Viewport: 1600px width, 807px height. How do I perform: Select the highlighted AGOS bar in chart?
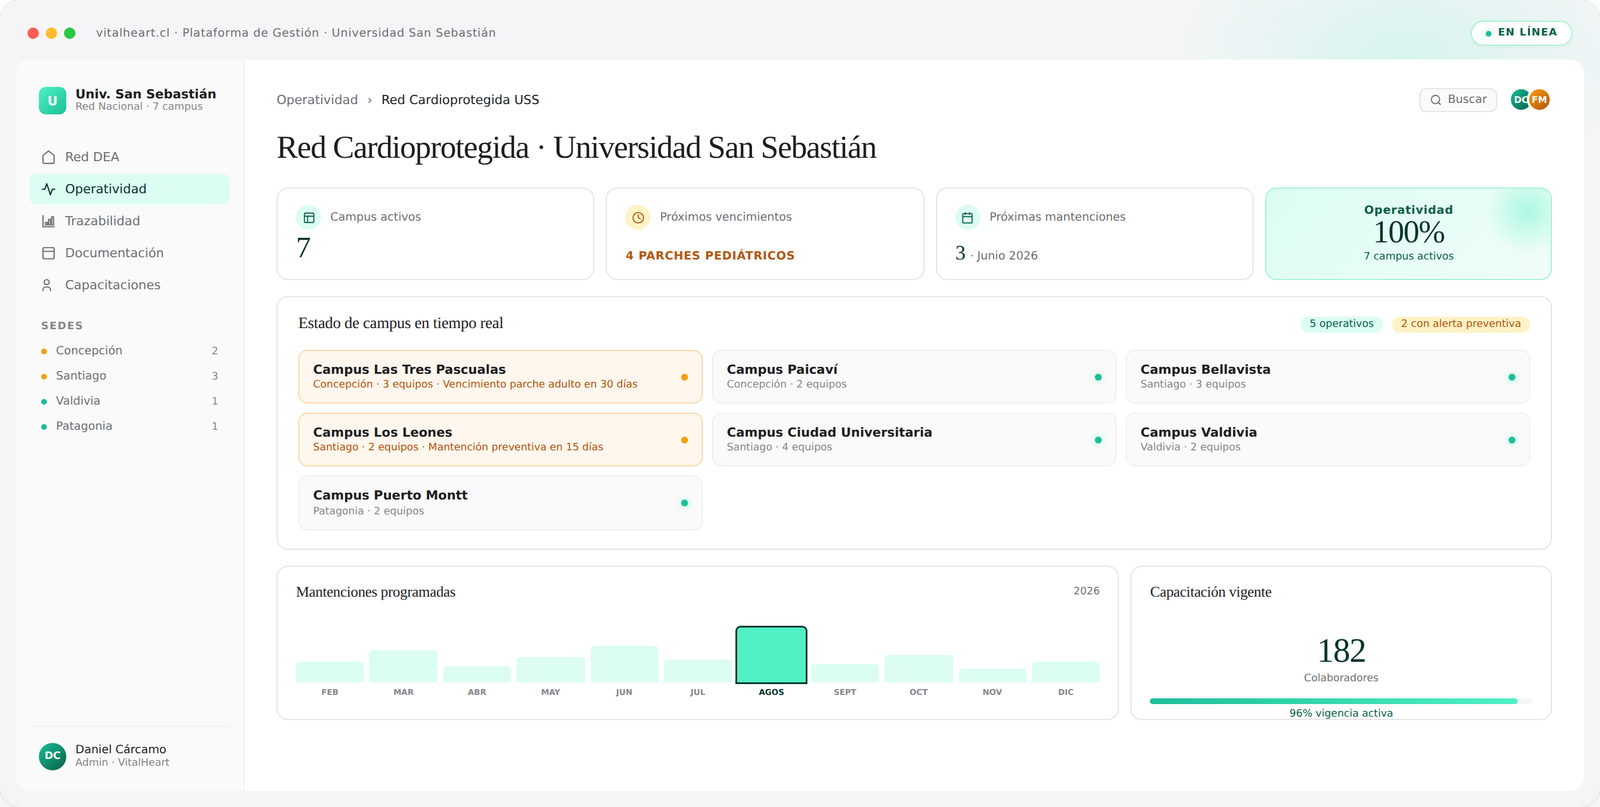click(x=771, y=655)
